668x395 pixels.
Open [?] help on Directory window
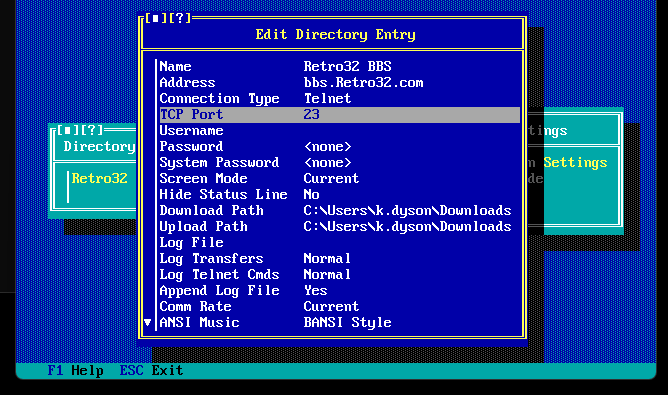pyautogui.click(x=92, y=130)
